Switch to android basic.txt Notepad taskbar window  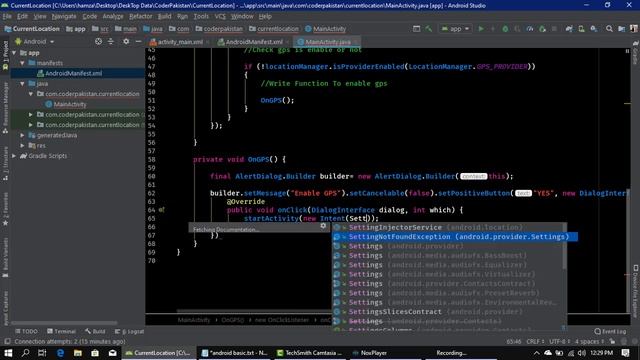click(235, 353)
